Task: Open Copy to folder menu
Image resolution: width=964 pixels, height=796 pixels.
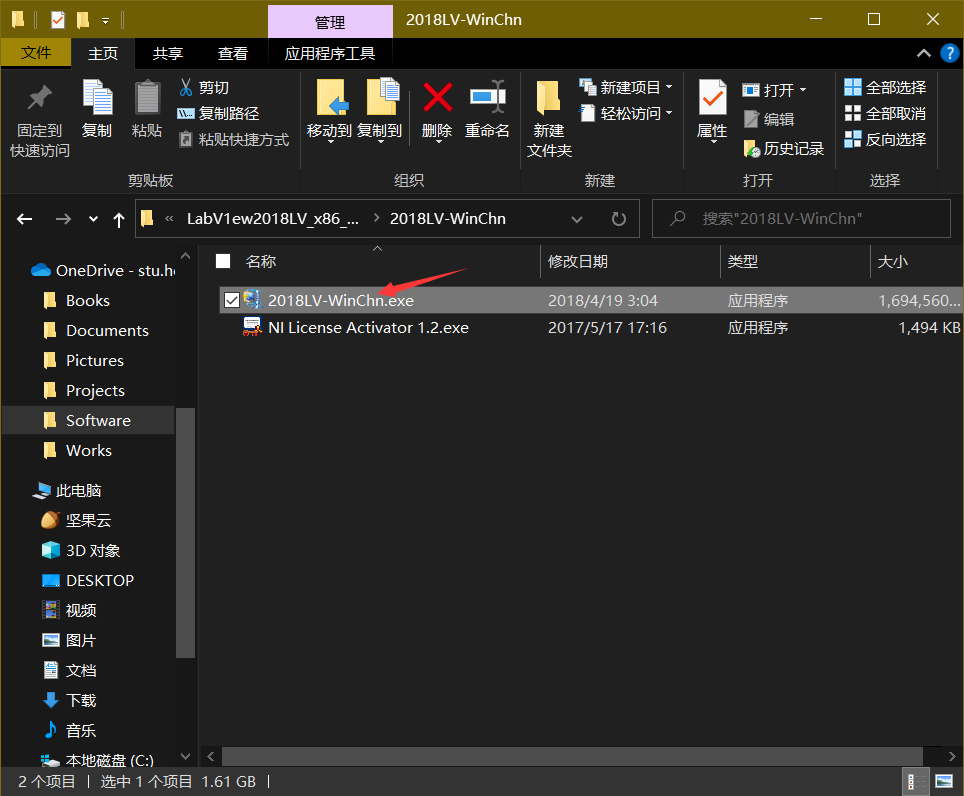Action: point(380,111)
